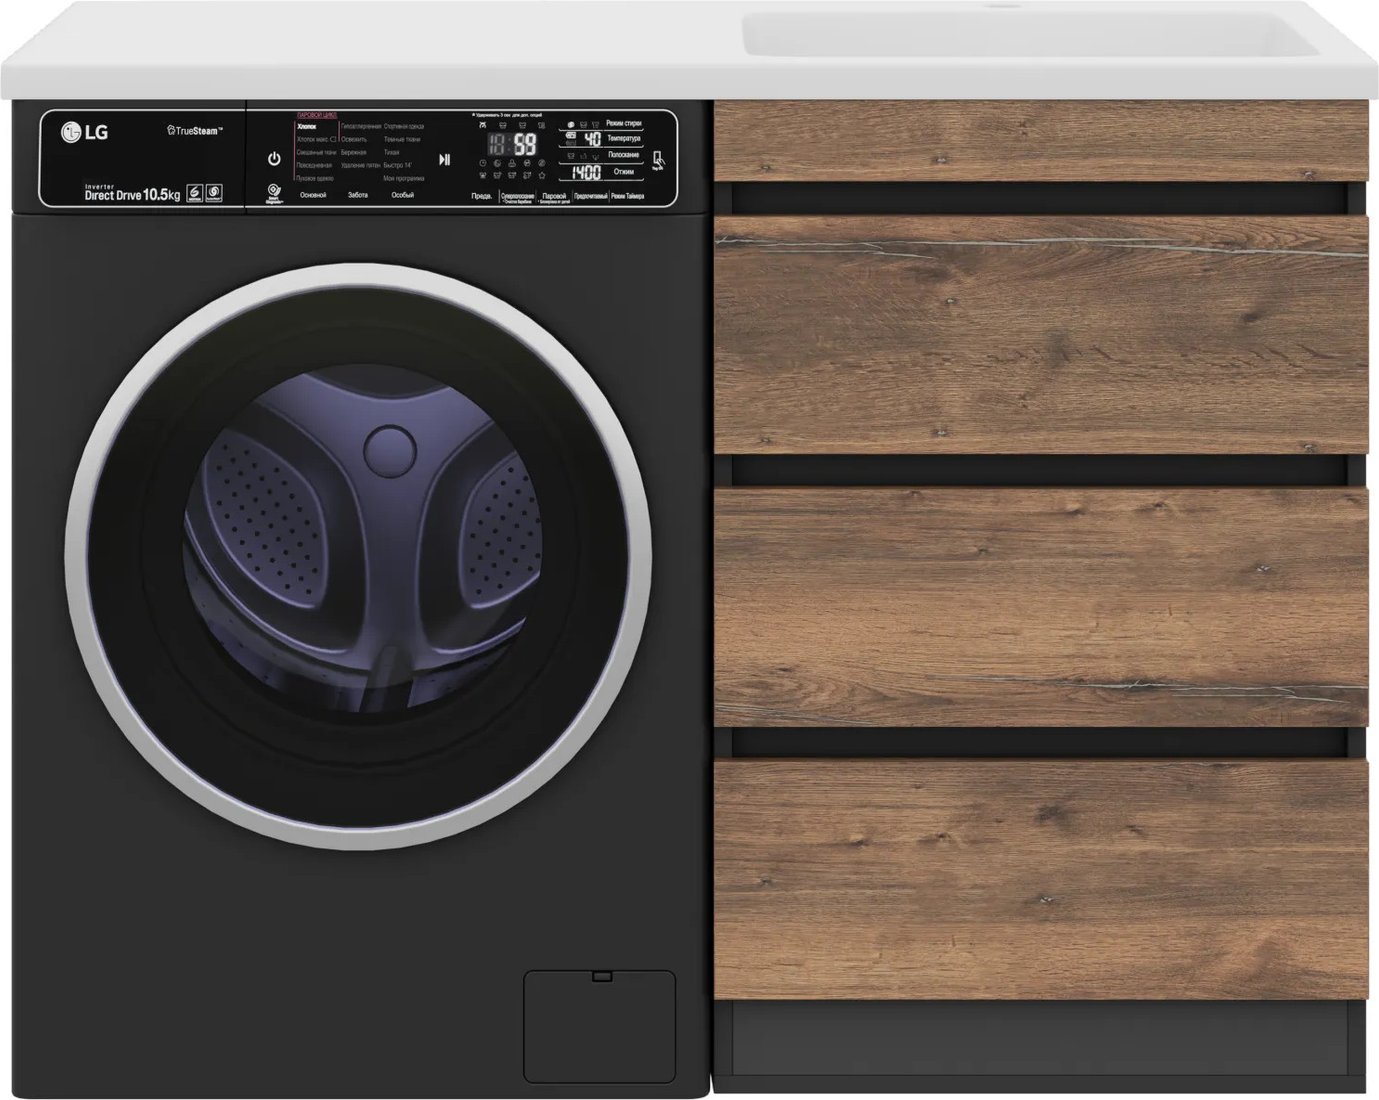The image size is (1379, 1100).
Task: Click the Direct Drive 10.5kg label
Action: [131, 194]
